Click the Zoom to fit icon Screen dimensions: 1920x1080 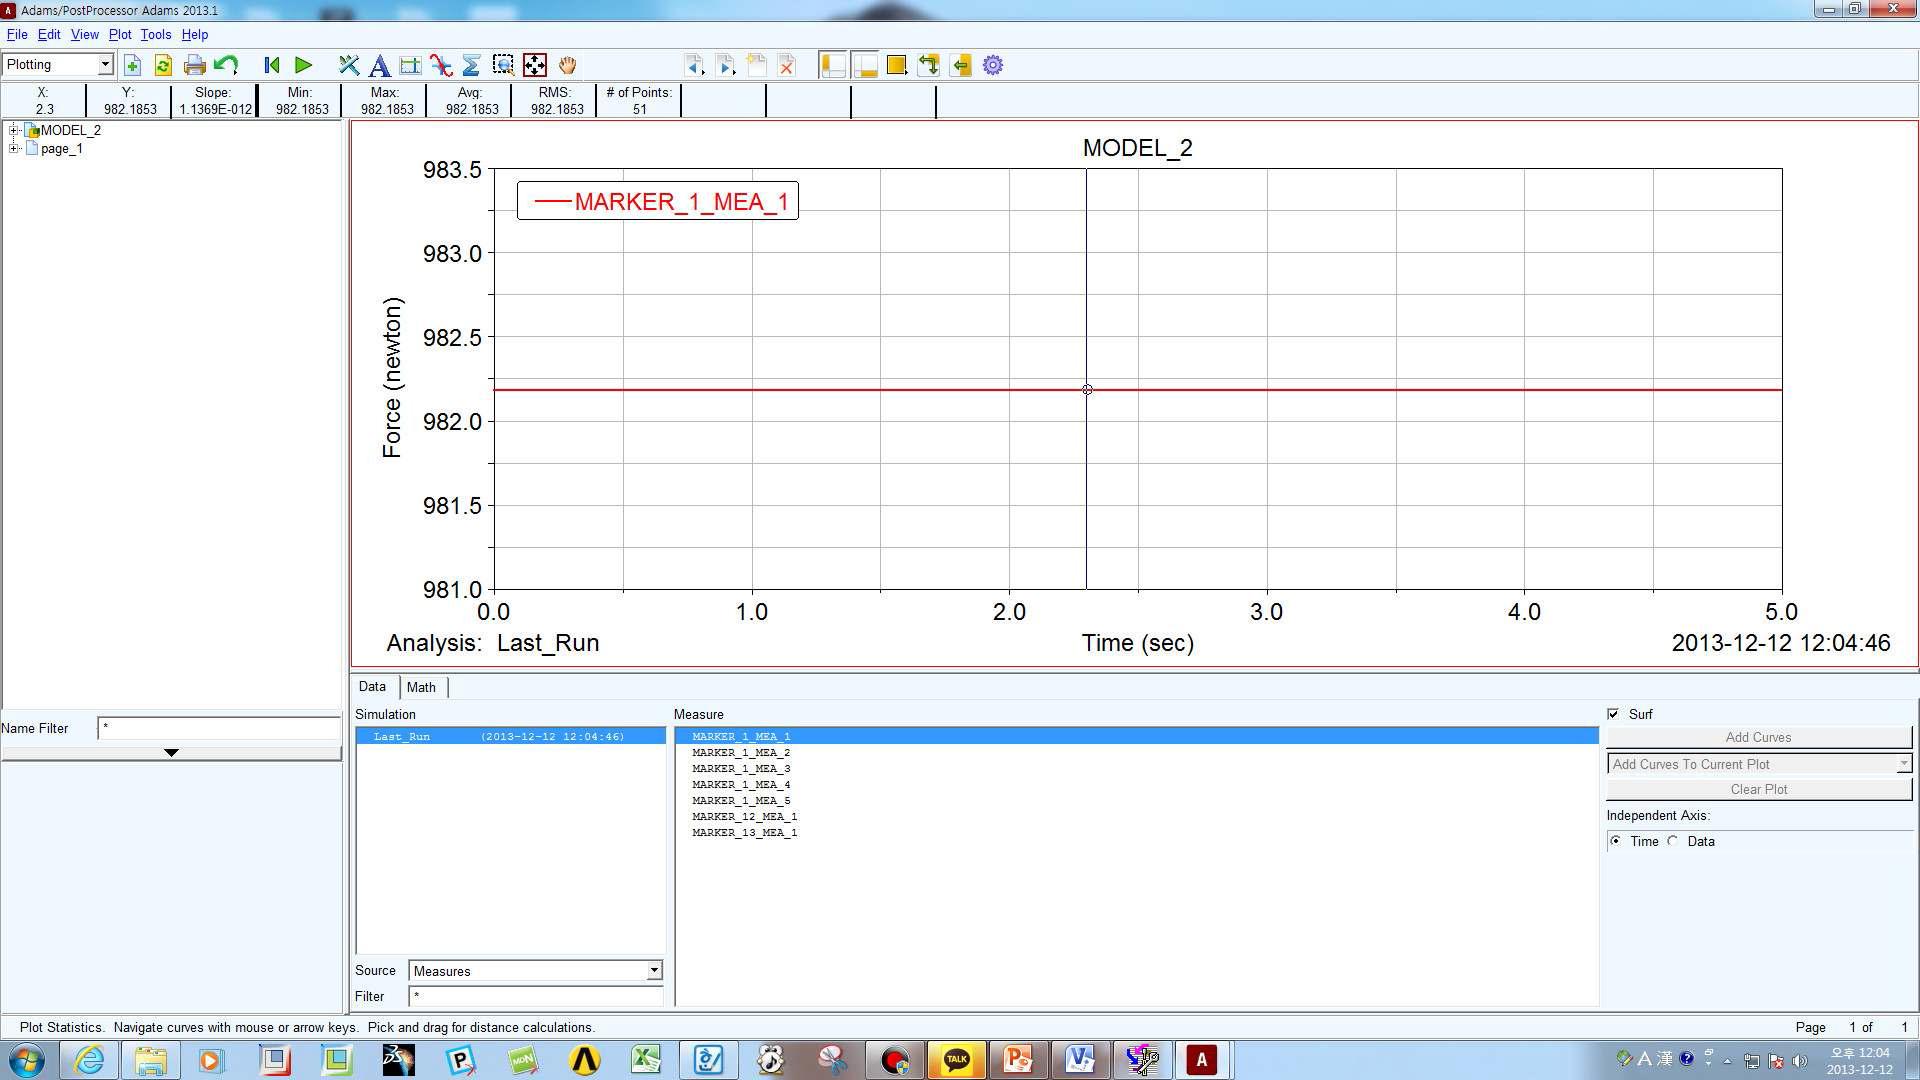coord(534,65)
